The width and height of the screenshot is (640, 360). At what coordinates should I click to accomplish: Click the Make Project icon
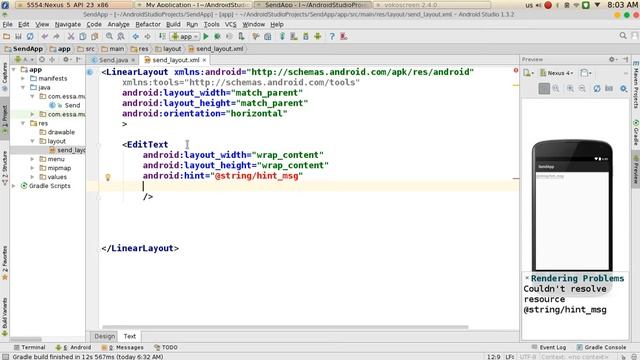pyautogui.click(x=162, y=36)
